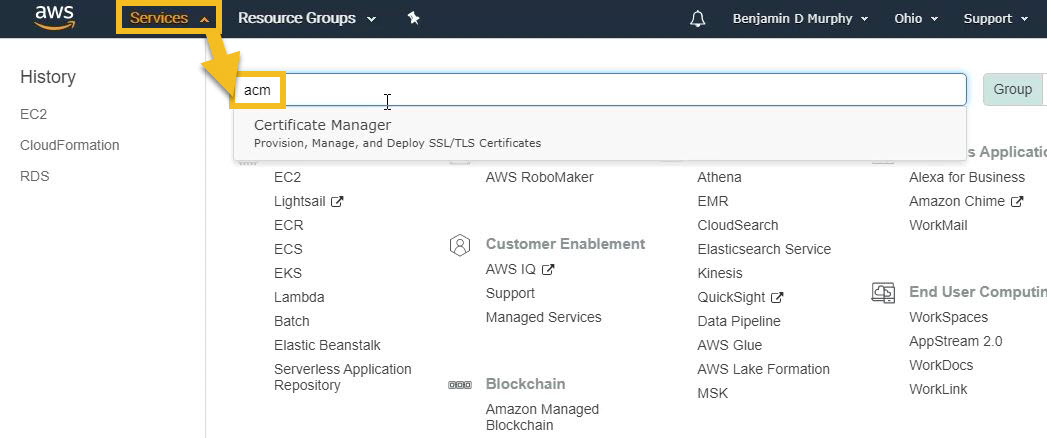
Task: Open the Benjamin D Murphy account menu
Action: (x=800, y=19)
